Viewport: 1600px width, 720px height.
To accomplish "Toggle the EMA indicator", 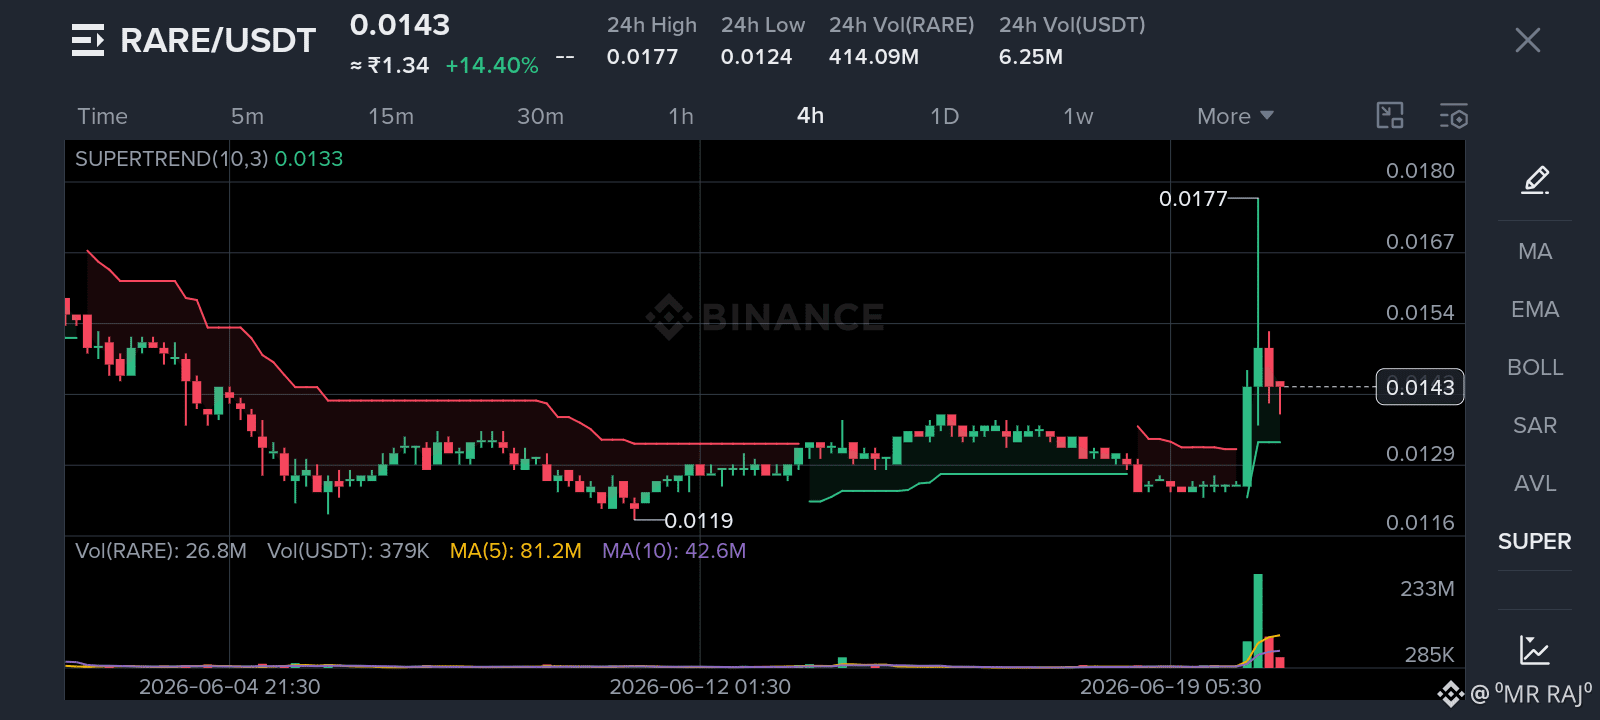I will pos(1535,309).
